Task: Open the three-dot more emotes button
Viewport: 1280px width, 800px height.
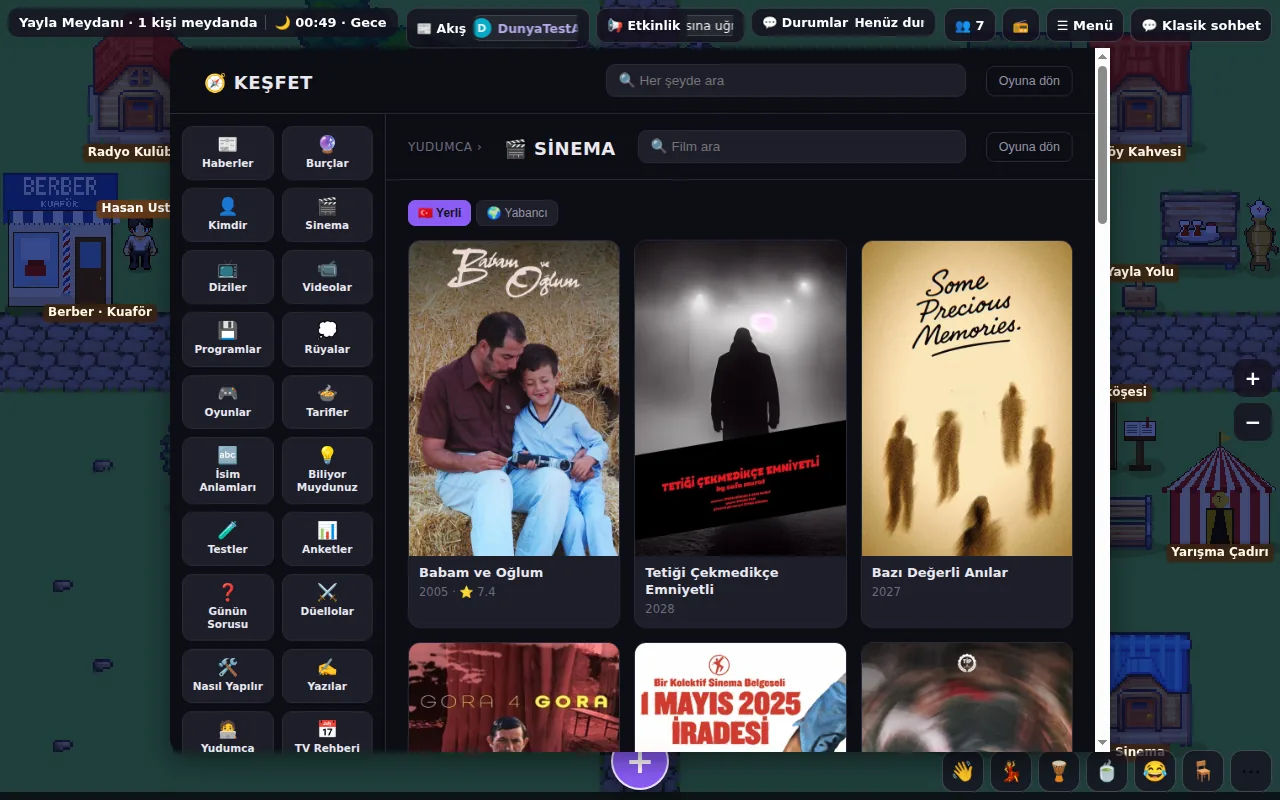Action: [x=1250, y=772]
